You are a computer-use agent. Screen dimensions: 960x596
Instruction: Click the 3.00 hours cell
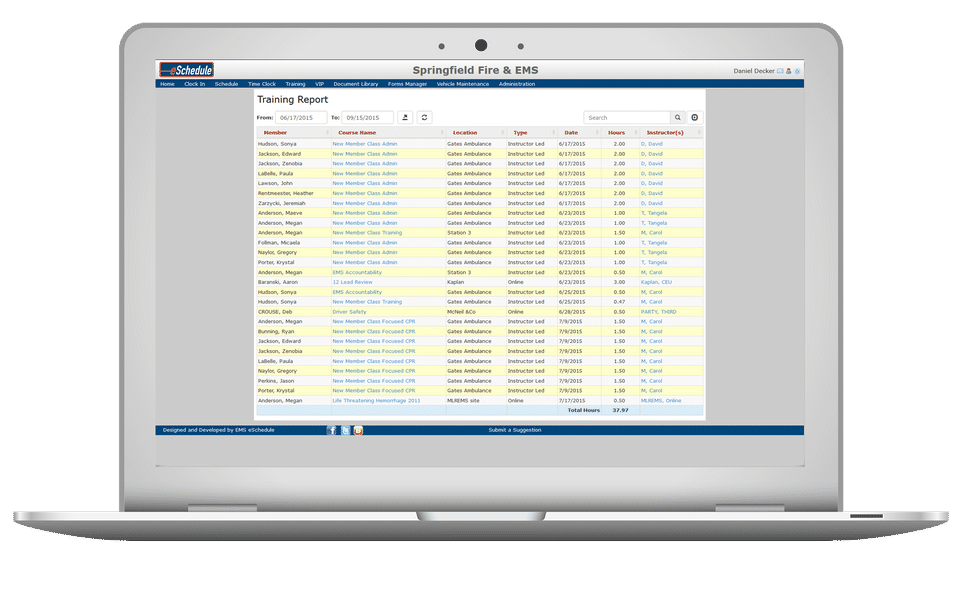pyautogui.click(x=619, y=282)
